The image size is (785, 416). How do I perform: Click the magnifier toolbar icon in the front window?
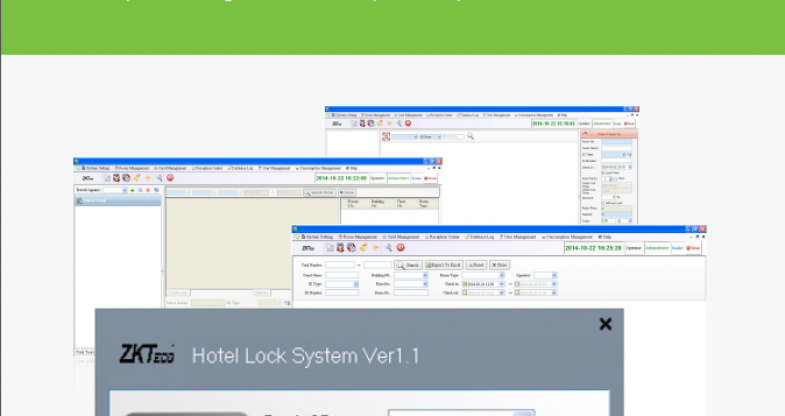coord(388,247)
